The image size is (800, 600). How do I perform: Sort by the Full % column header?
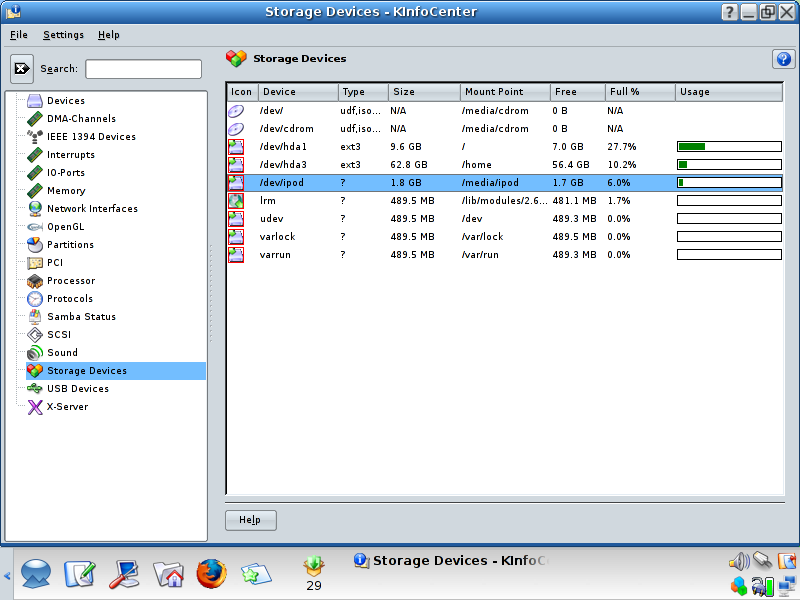(x=640, y=92)
